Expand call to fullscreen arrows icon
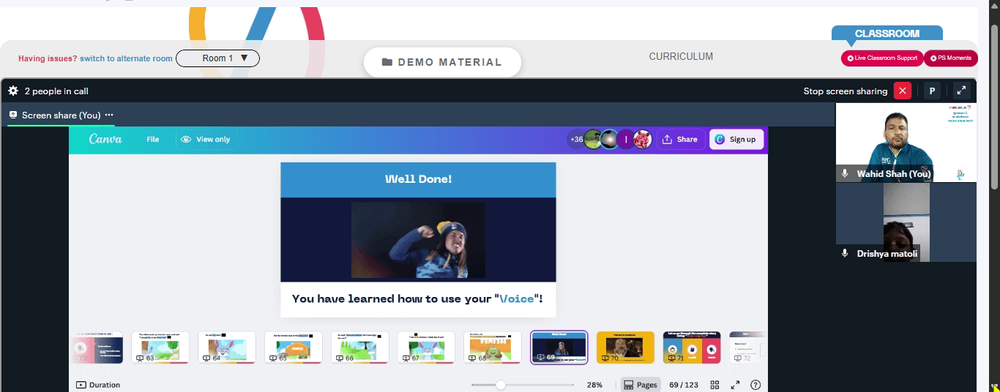1000x392 pixels. [x=962, y=91]
